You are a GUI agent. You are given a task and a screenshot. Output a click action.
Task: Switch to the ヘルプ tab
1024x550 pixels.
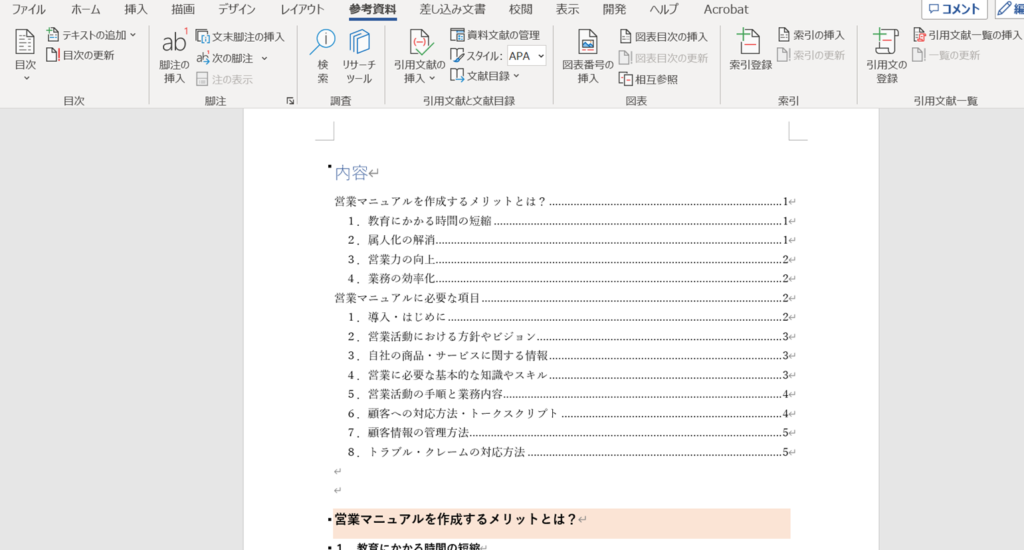[664, 9]
